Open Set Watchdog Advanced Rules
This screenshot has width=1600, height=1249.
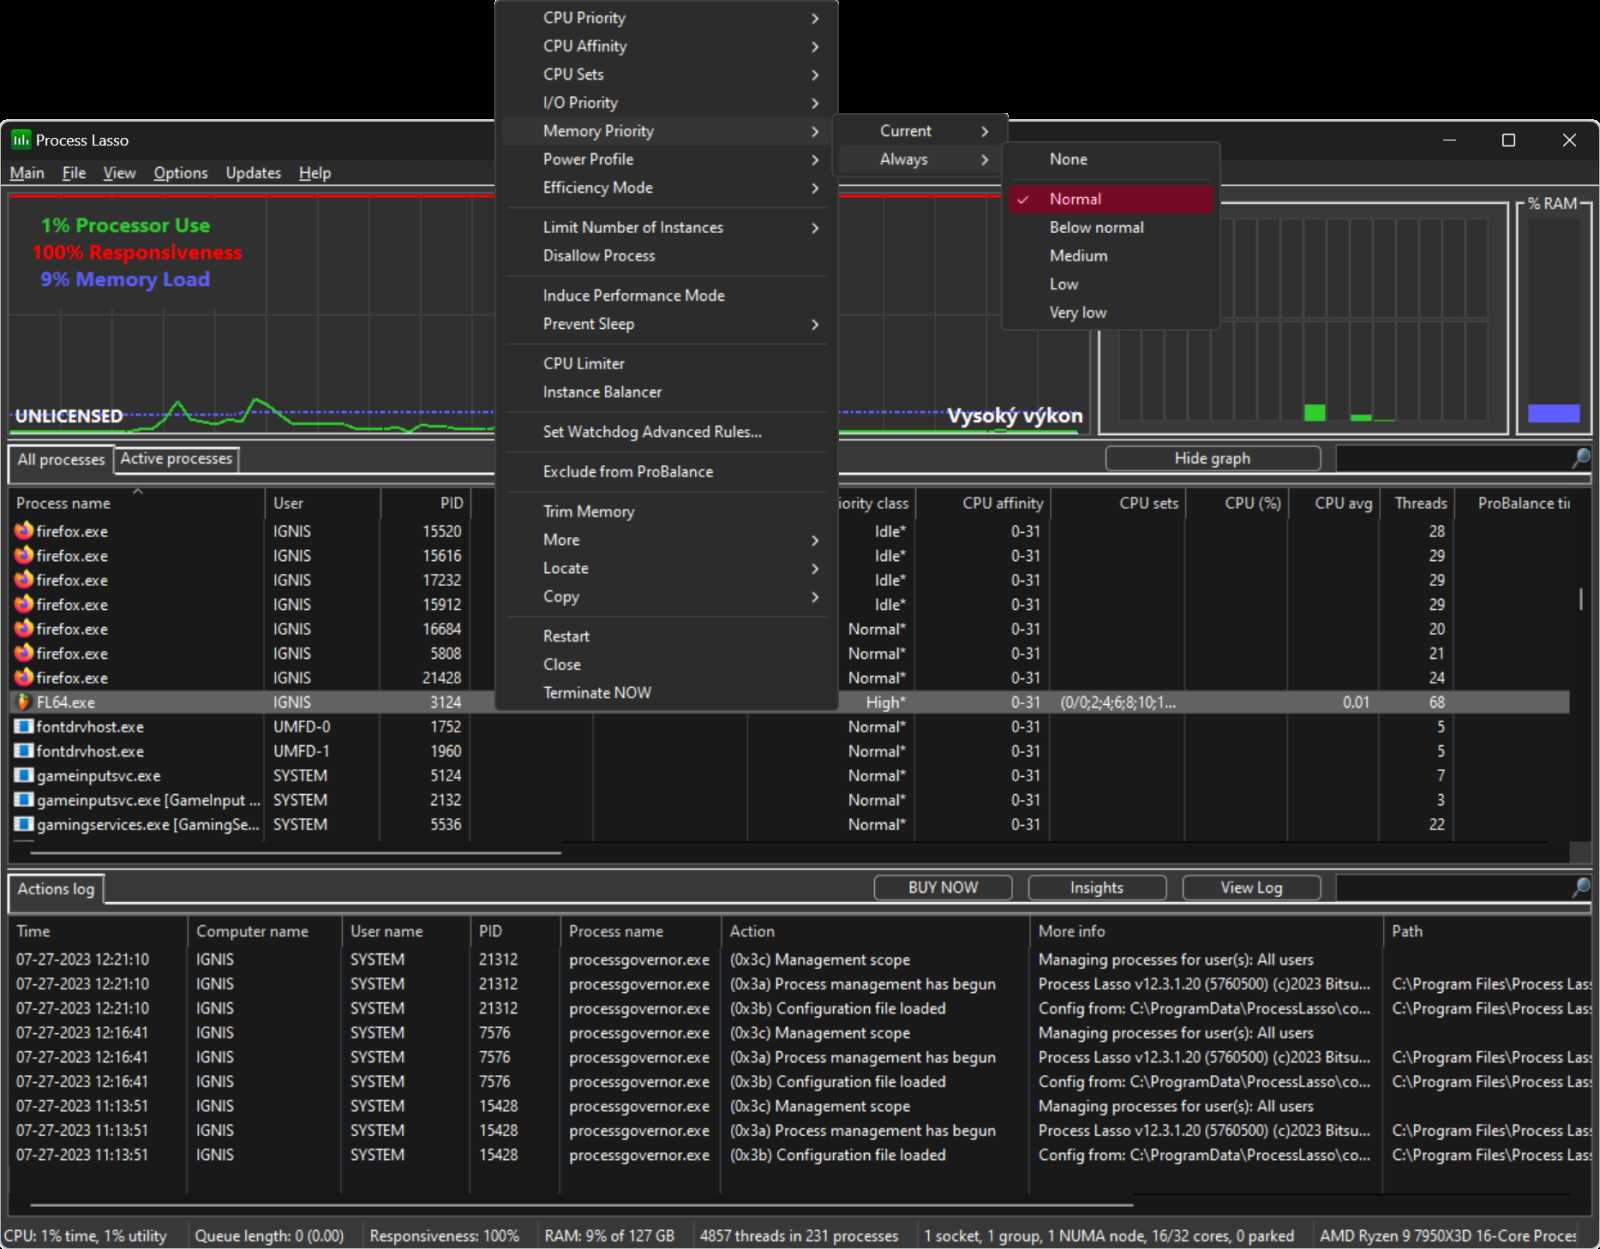[x=667, y=432]
